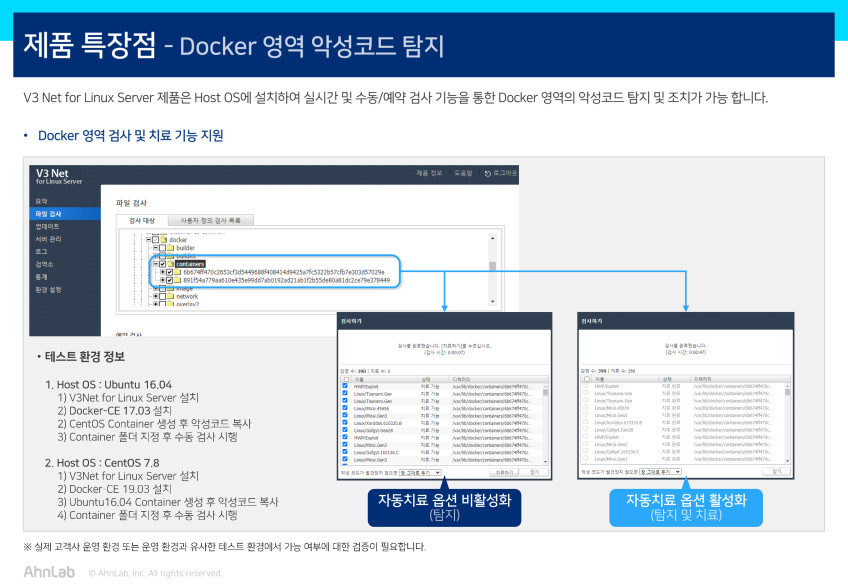Select the network tree label
848x587 pixels.
[x=187, y=296]
